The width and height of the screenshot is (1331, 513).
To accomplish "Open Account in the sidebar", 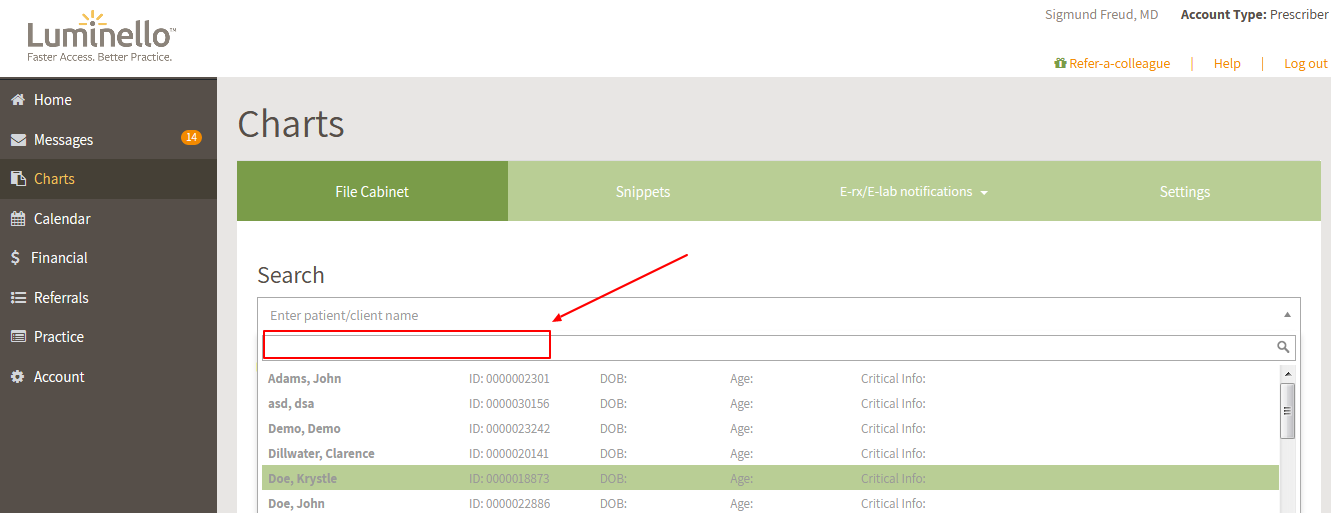I will click(108, 377).
